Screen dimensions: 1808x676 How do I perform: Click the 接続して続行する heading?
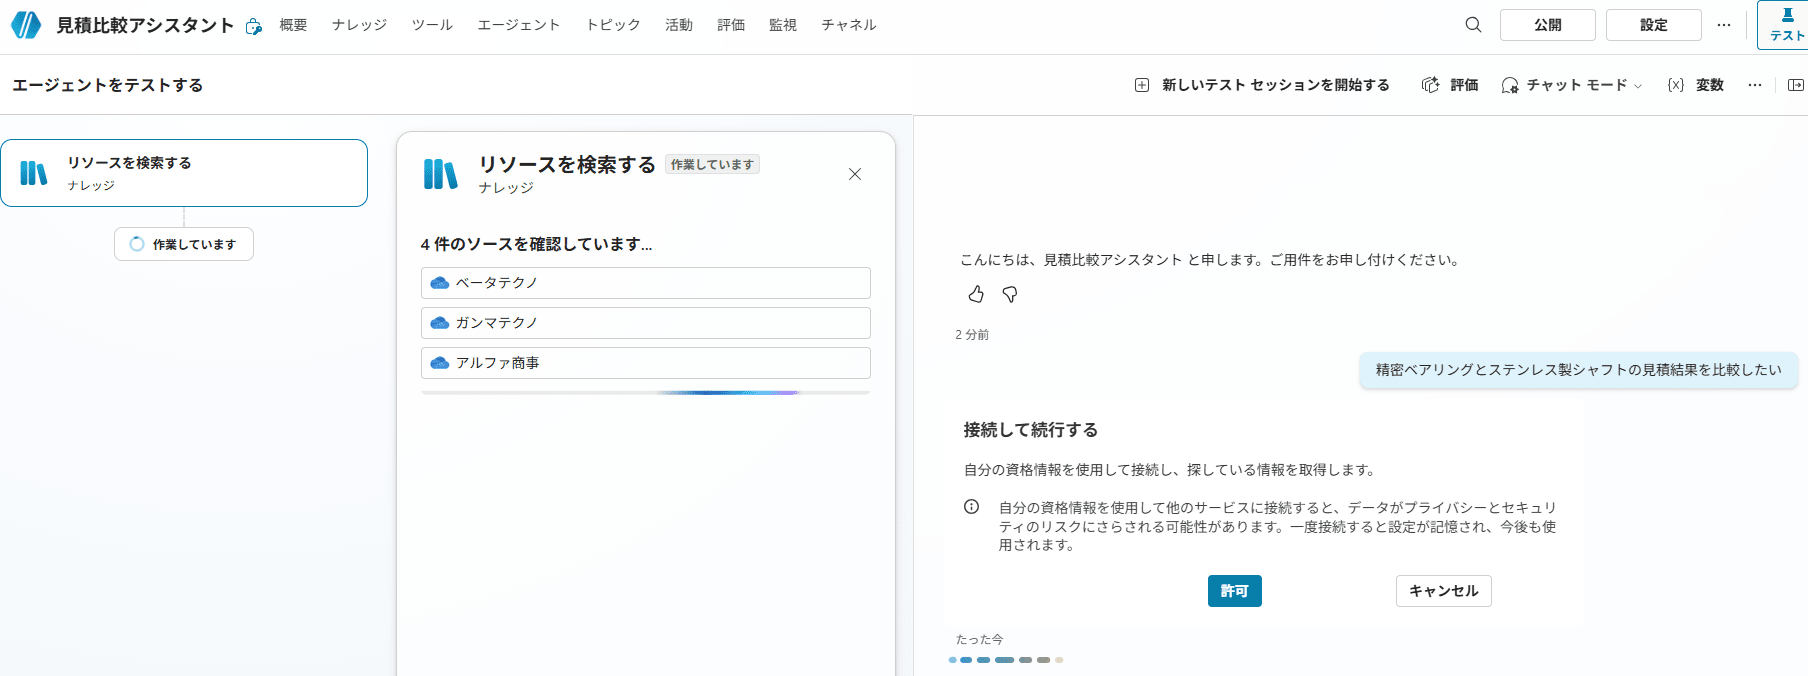1031,430
